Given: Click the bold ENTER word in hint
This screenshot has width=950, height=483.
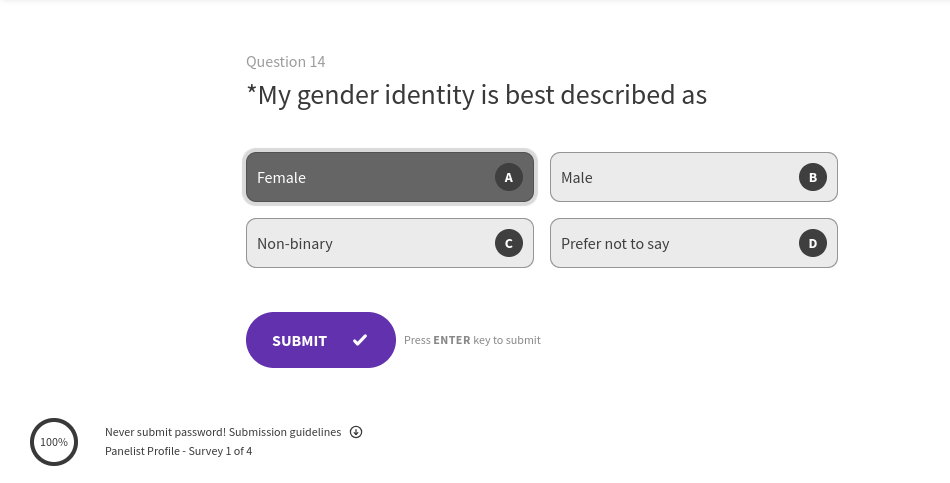Looking at the screenshot, I should click(452, 340).
